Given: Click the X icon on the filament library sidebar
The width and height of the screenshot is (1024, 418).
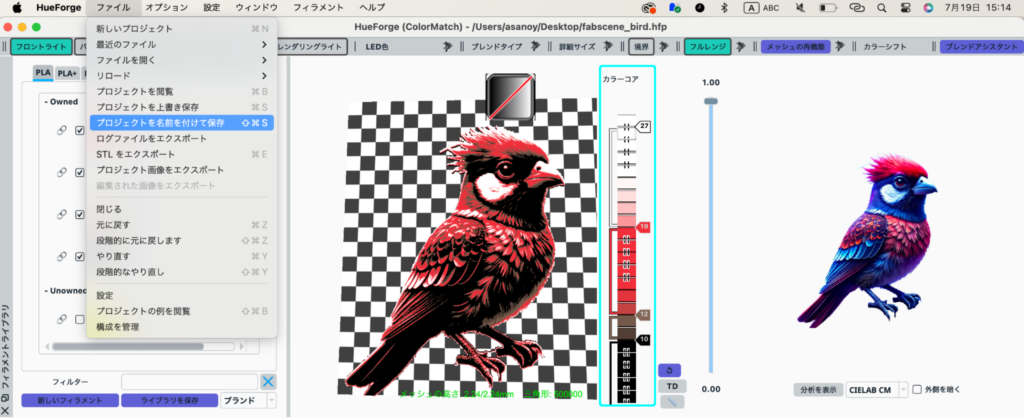Looking at the screenshot, I should pos(5,410).
